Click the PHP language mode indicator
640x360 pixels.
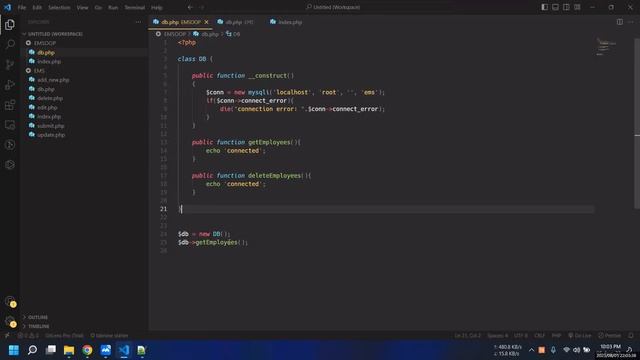click(x=556, y=336)
